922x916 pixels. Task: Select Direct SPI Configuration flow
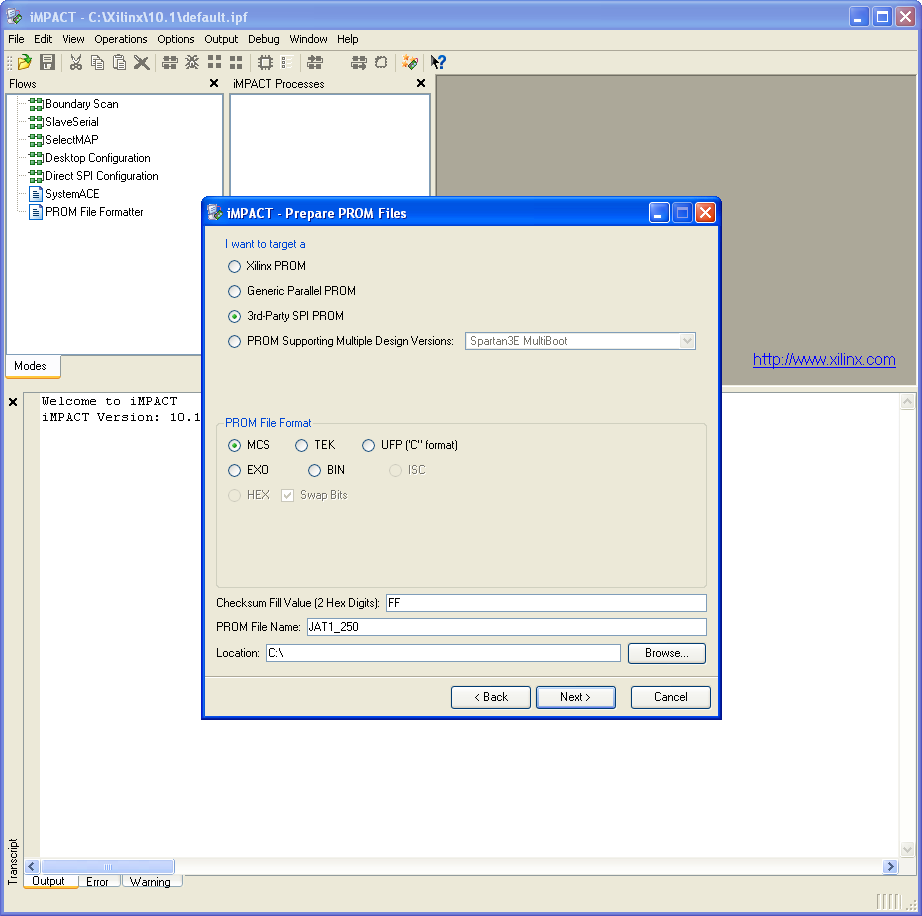[x=94, y=176]
